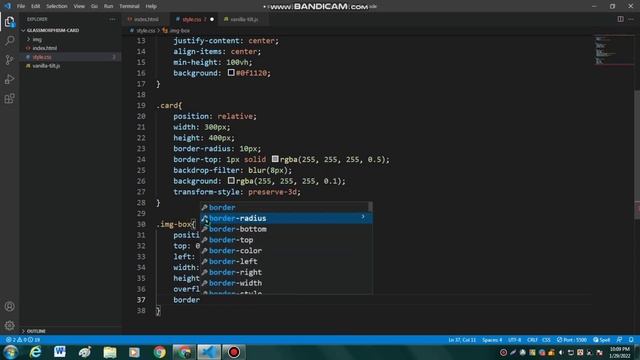Open the Help menu
Viewport: 640px width, 360px height.
click(x=151, y=6)
